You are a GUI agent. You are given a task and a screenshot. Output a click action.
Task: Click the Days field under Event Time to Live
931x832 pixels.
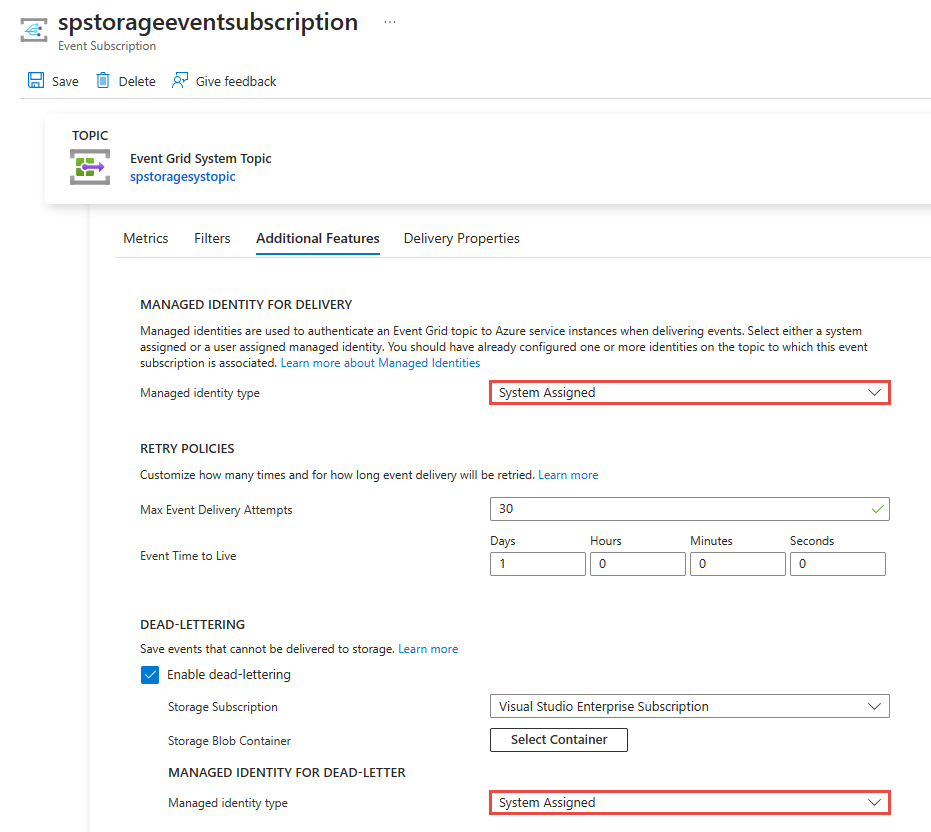[537, 564]
